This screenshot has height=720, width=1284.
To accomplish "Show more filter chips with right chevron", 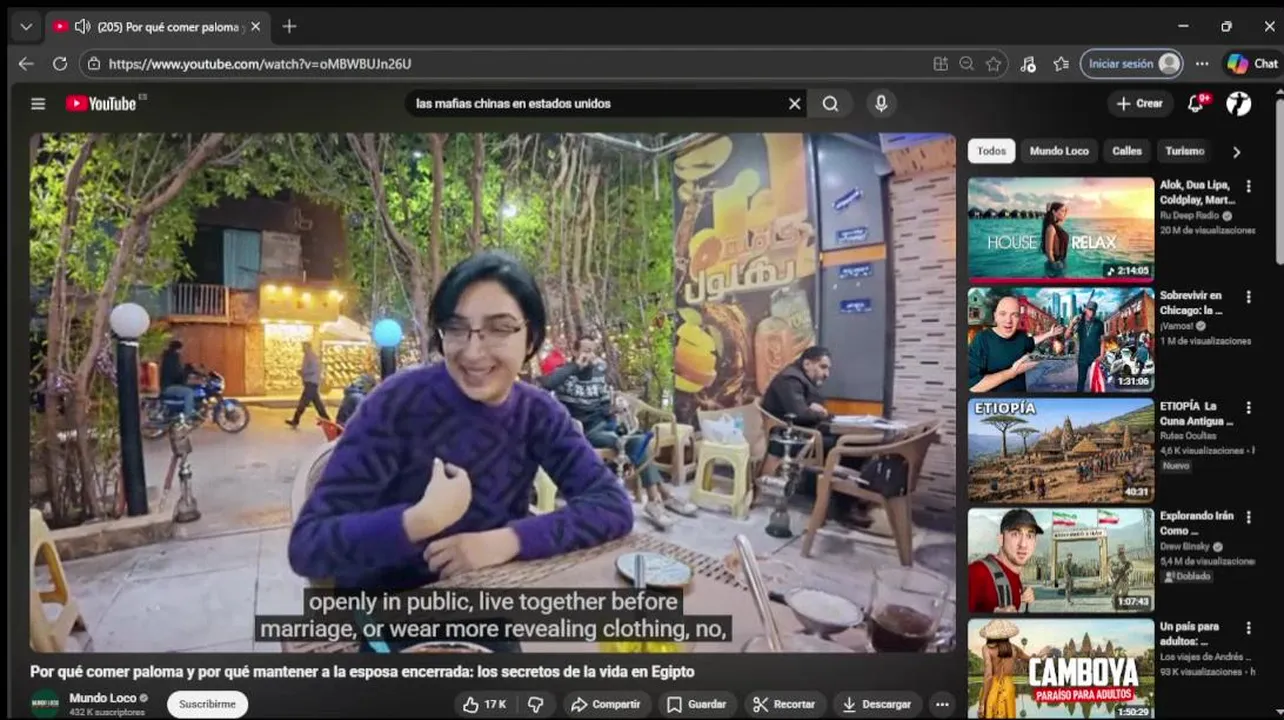I will click(1237, 152).
